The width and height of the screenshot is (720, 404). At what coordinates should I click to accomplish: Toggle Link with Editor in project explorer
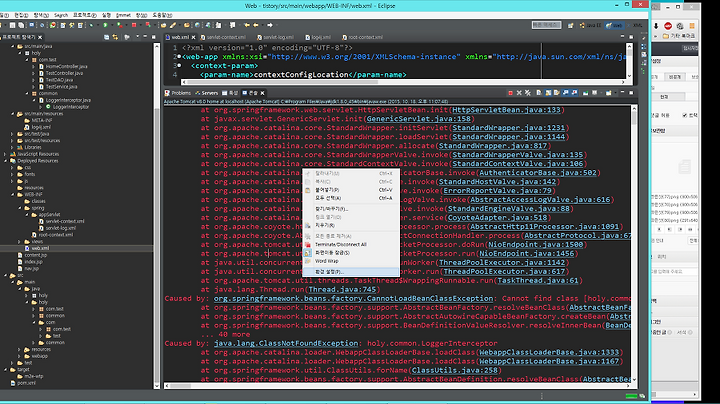tap(115, 37)
